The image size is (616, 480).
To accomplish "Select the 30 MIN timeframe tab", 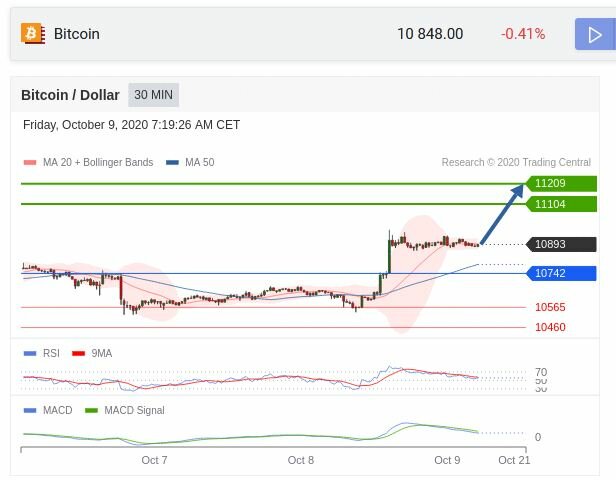I will point(153,95).
